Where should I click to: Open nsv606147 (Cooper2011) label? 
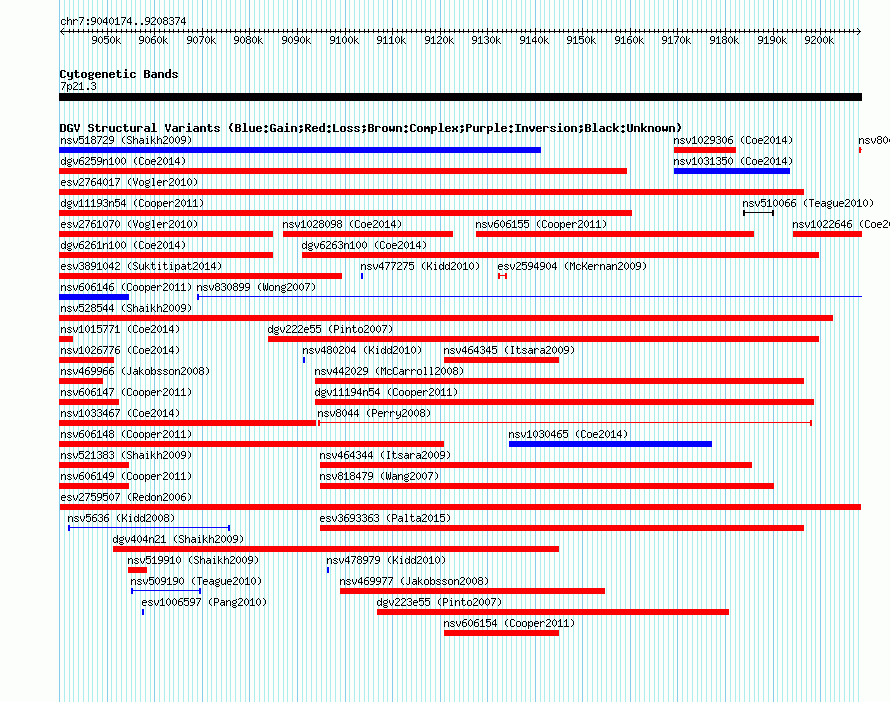(126, 392)
